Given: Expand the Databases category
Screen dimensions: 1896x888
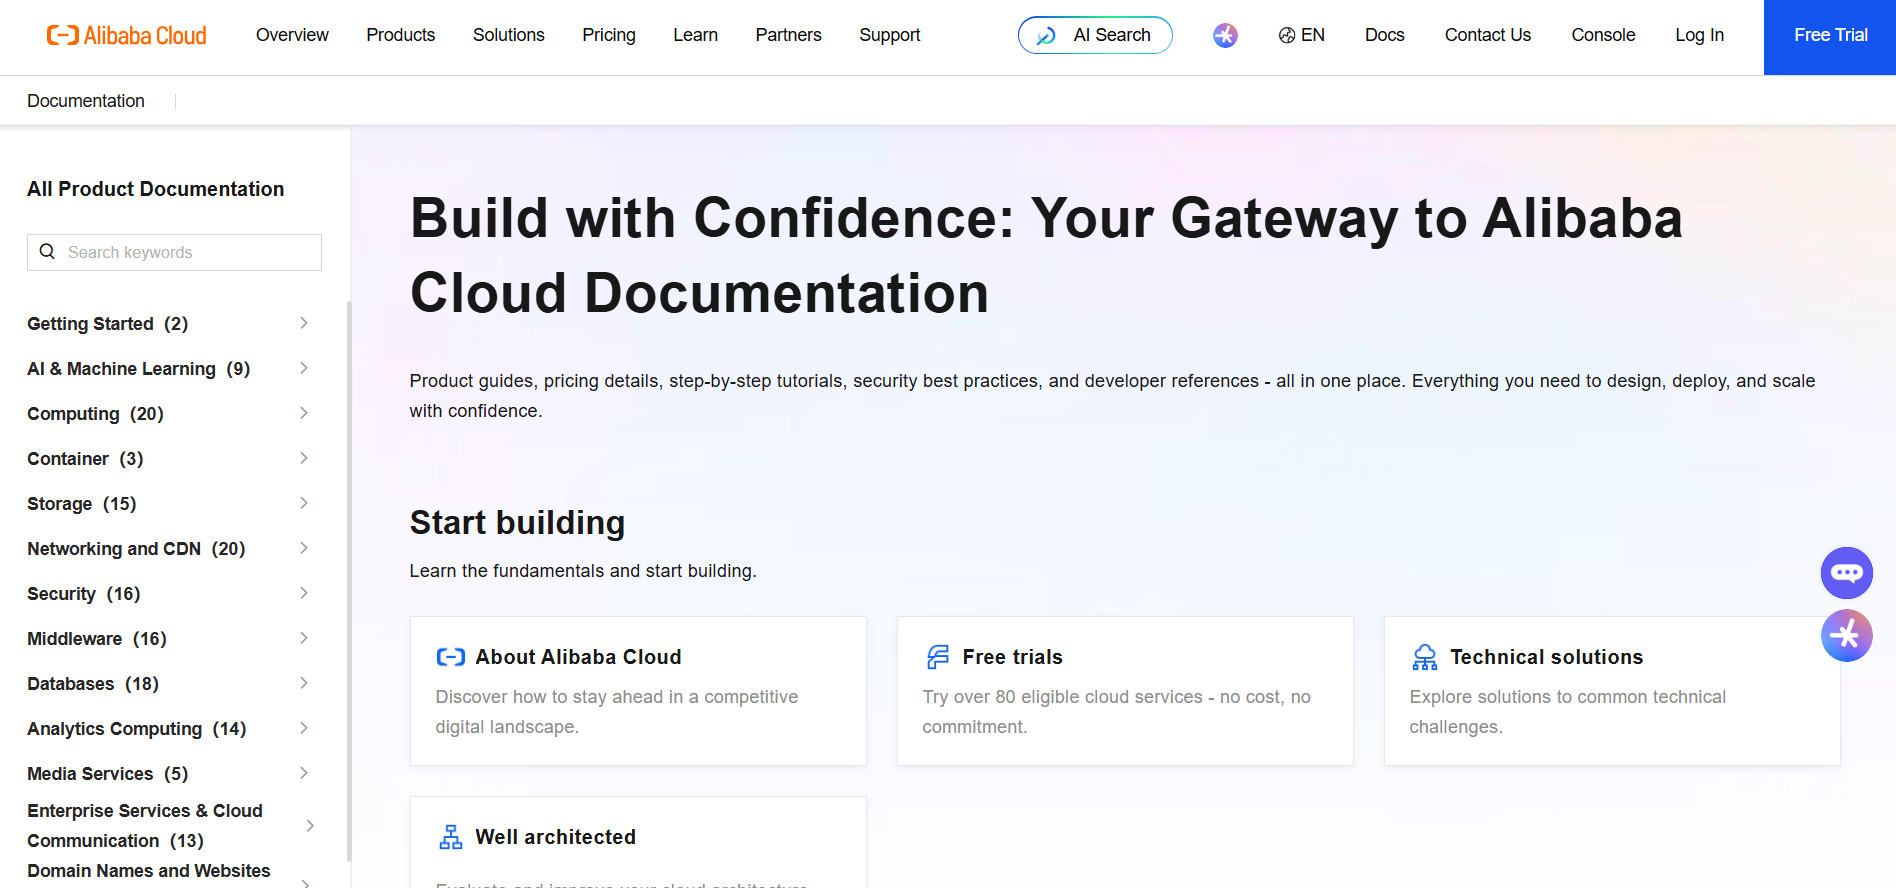Looking at the screenshot, I should 304,683.
